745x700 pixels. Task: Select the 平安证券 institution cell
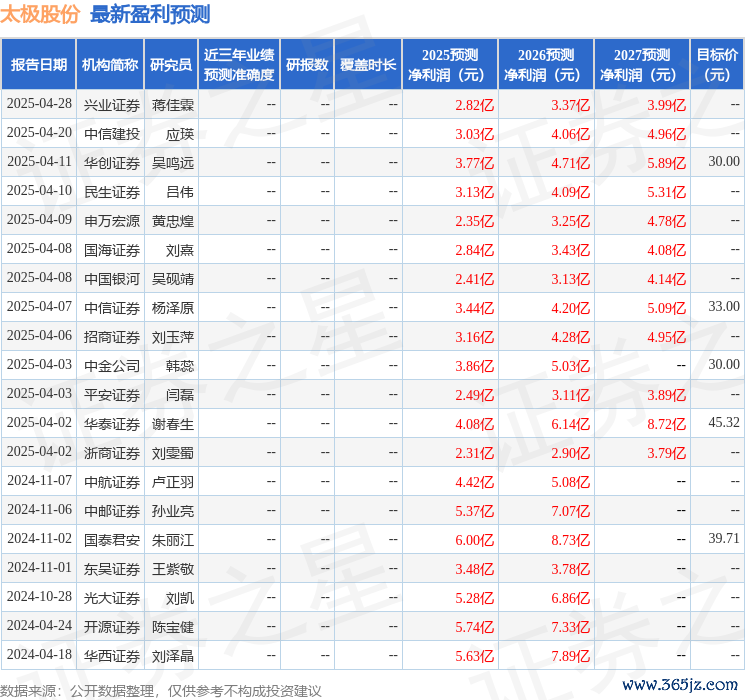[x=112, y=395]
